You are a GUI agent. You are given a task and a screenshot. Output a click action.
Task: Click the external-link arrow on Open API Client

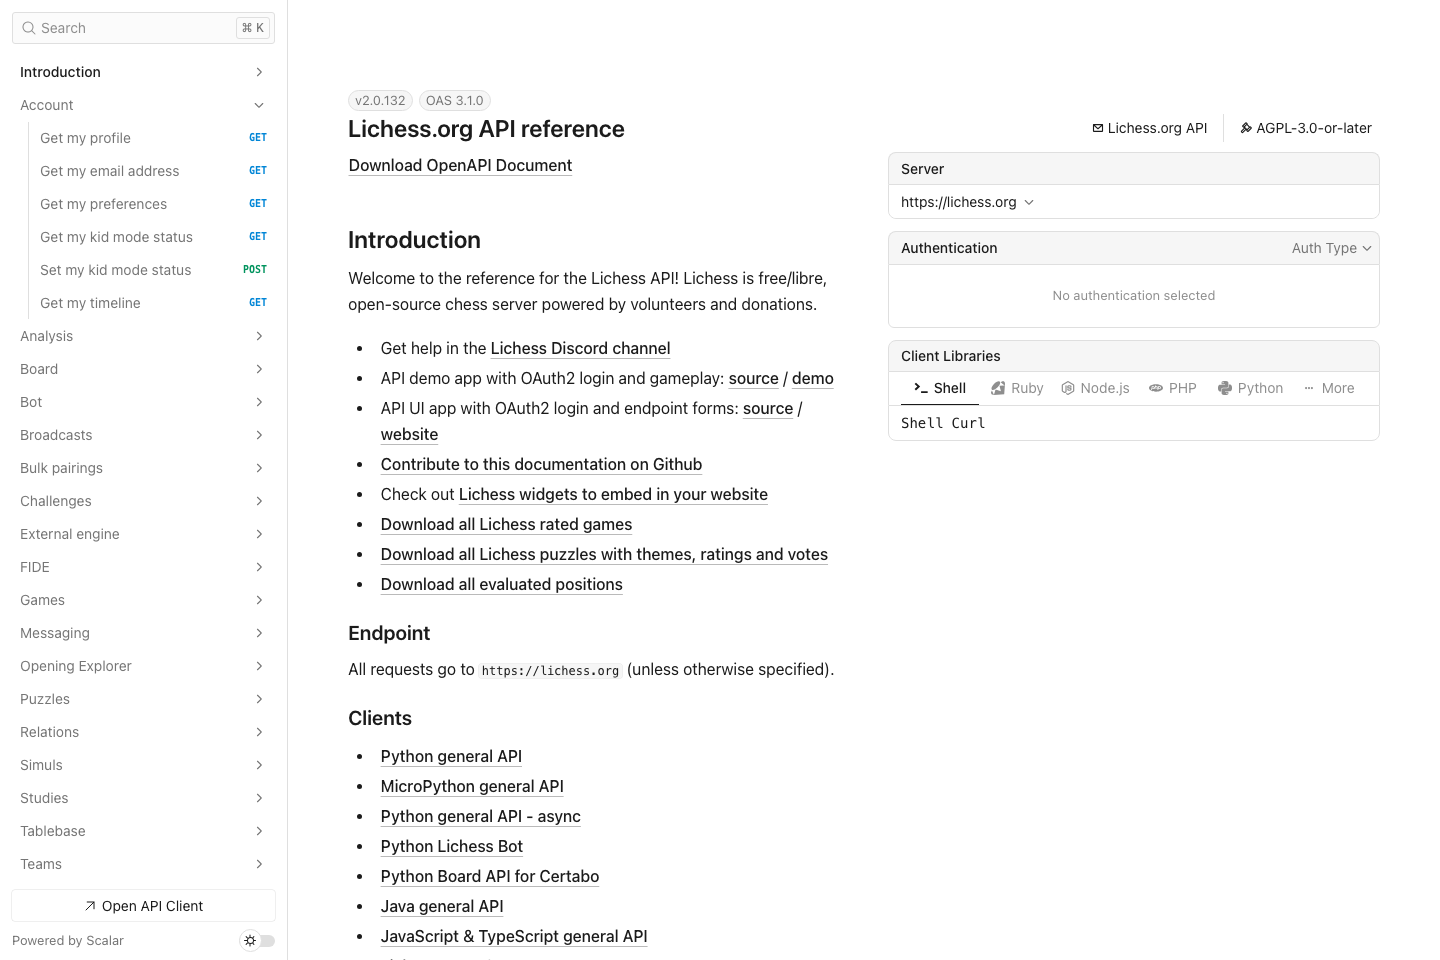tap(89, 906)
